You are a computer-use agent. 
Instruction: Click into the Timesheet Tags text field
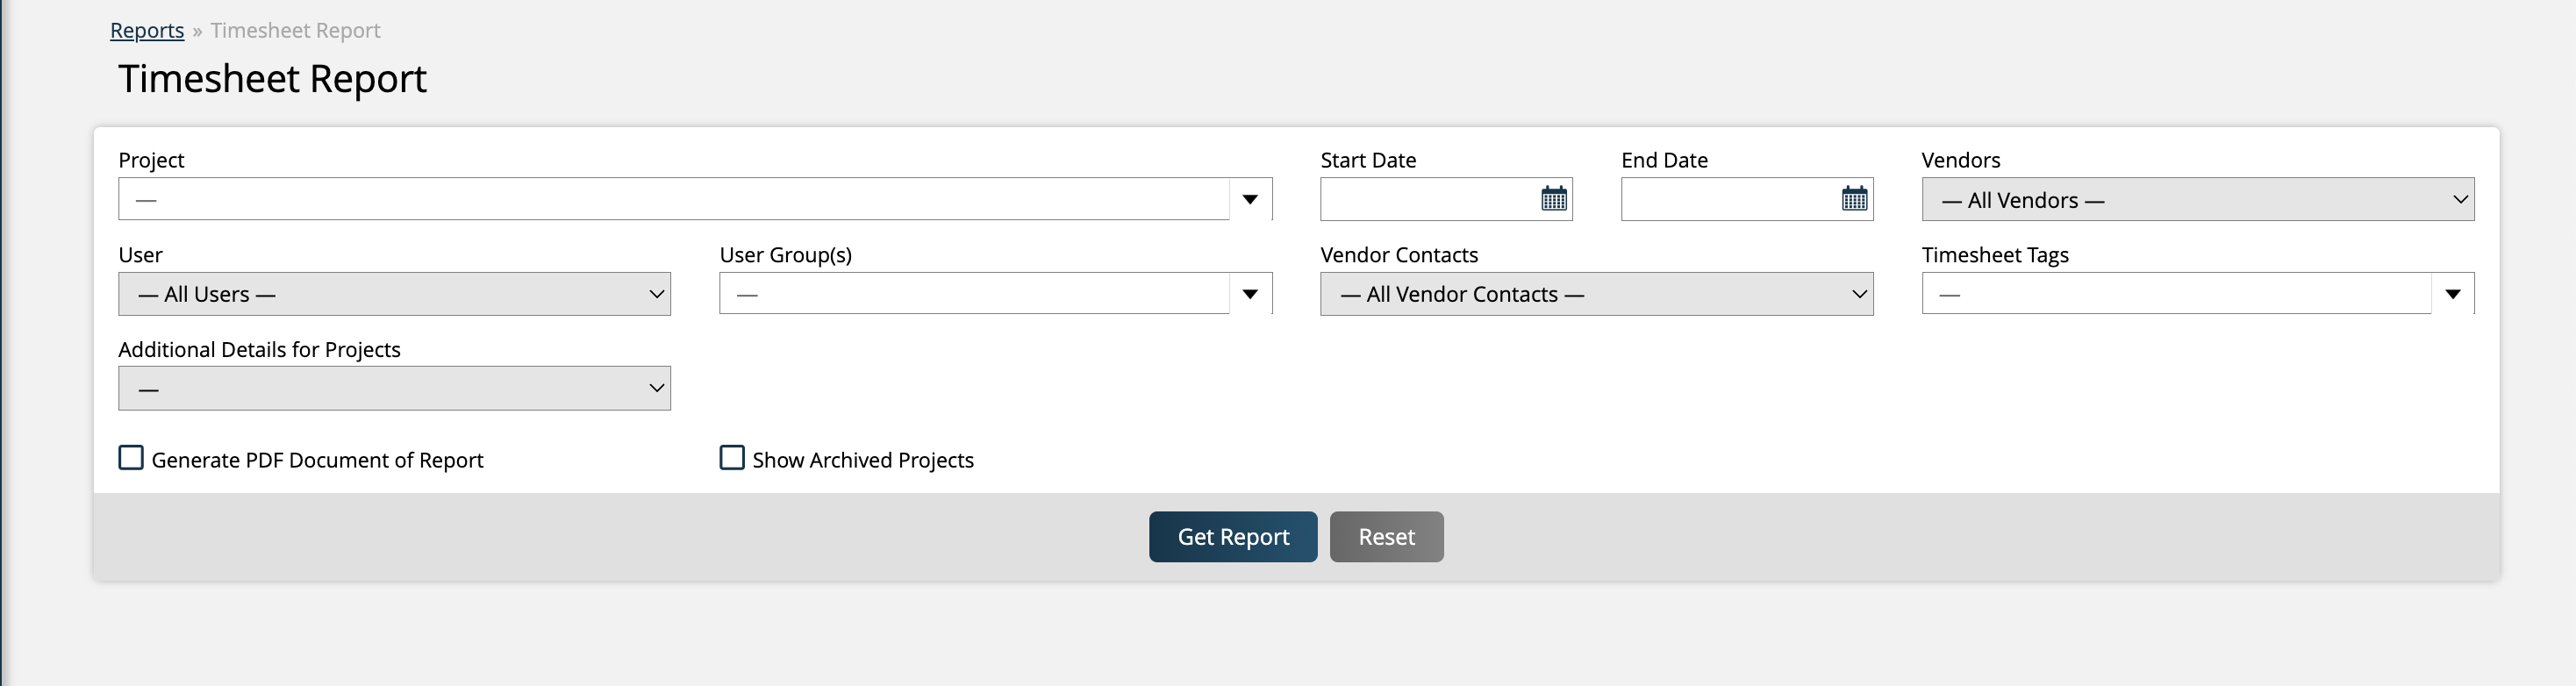pyautogui.click(x=2177, y=294)
